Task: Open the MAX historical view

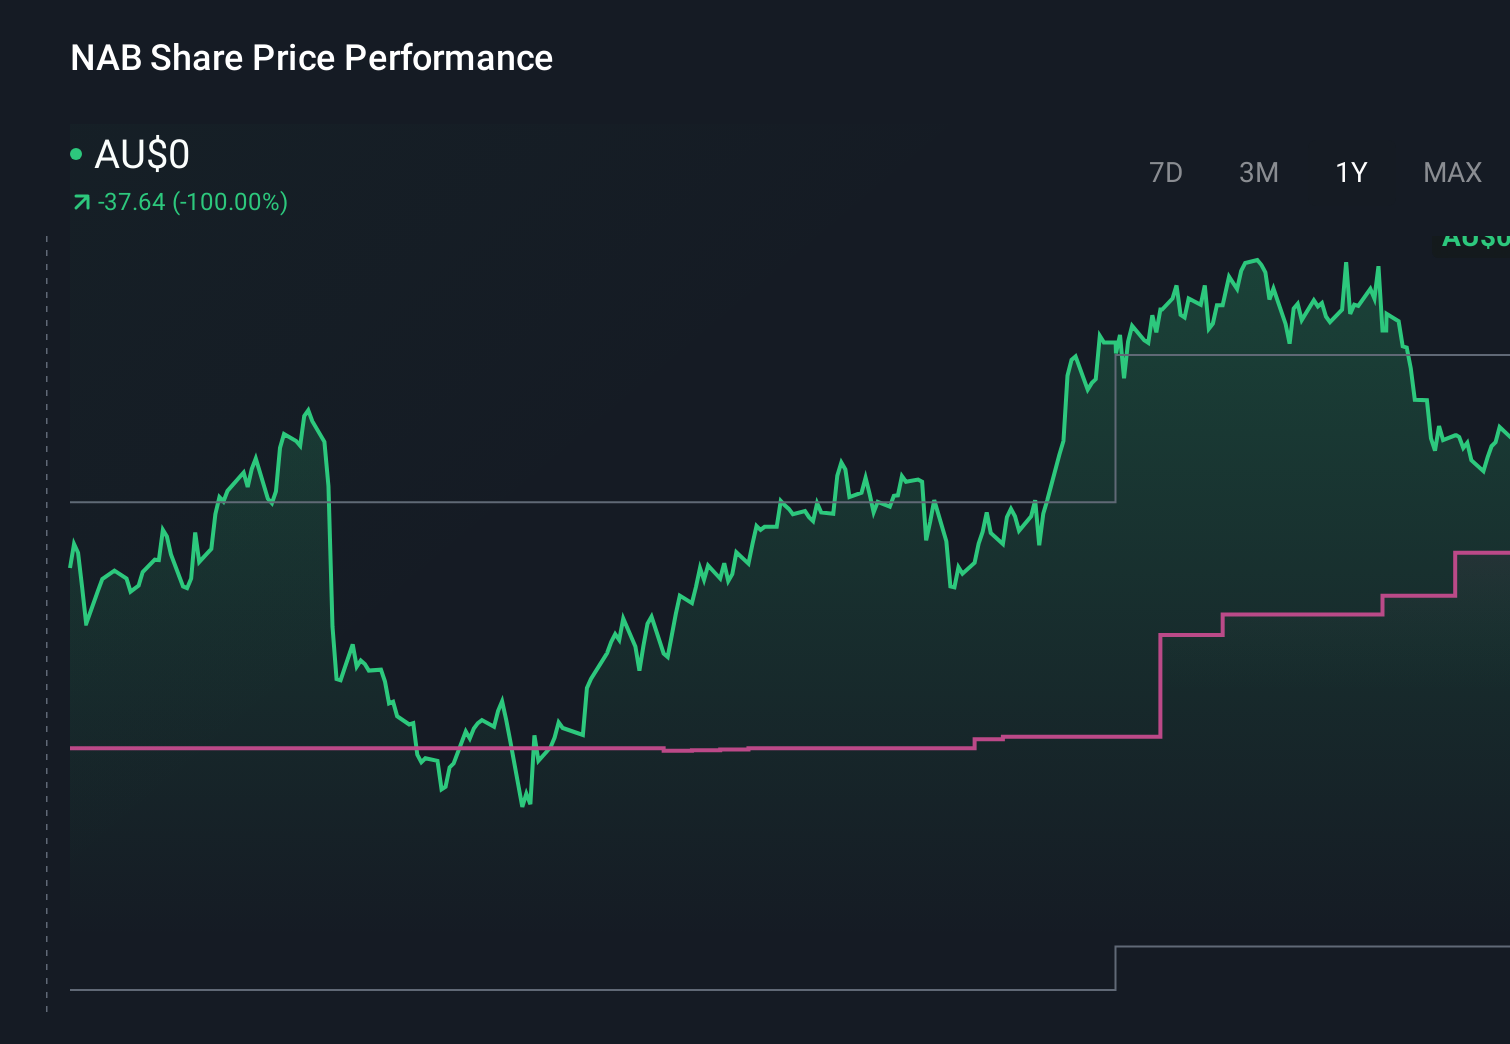Action: click(1451, 172)
